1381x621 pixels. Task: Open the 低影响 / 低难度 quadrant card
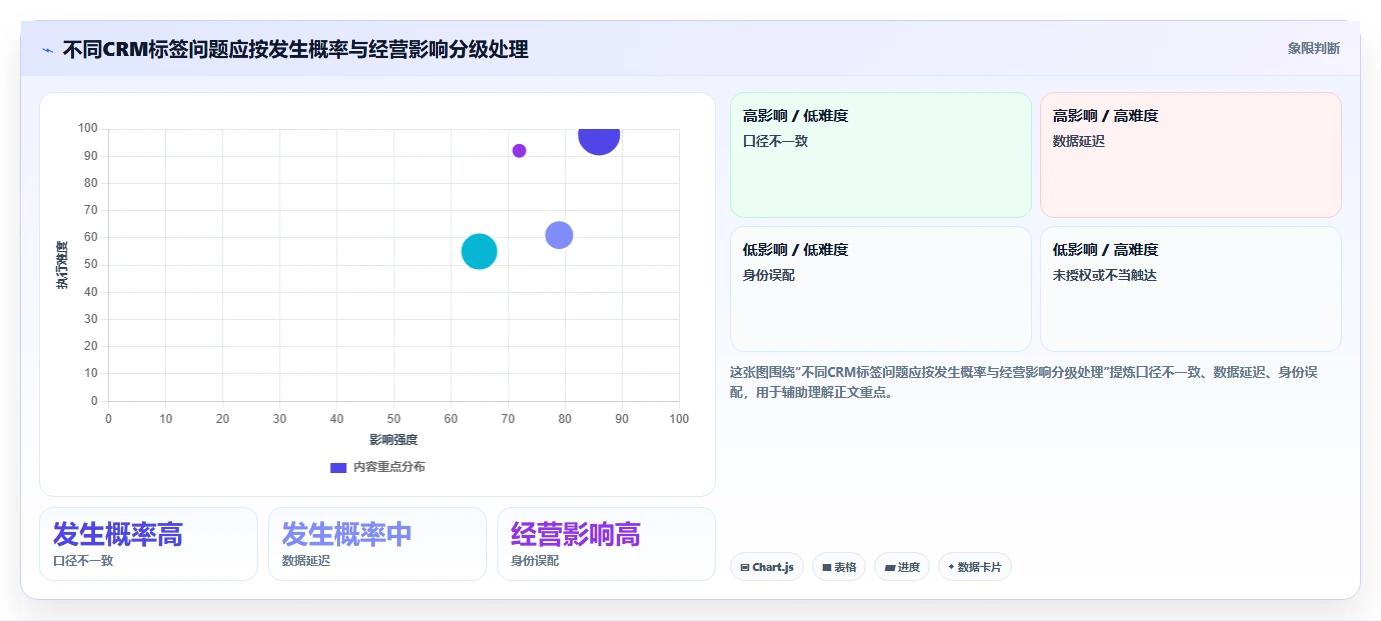point(880,289)
